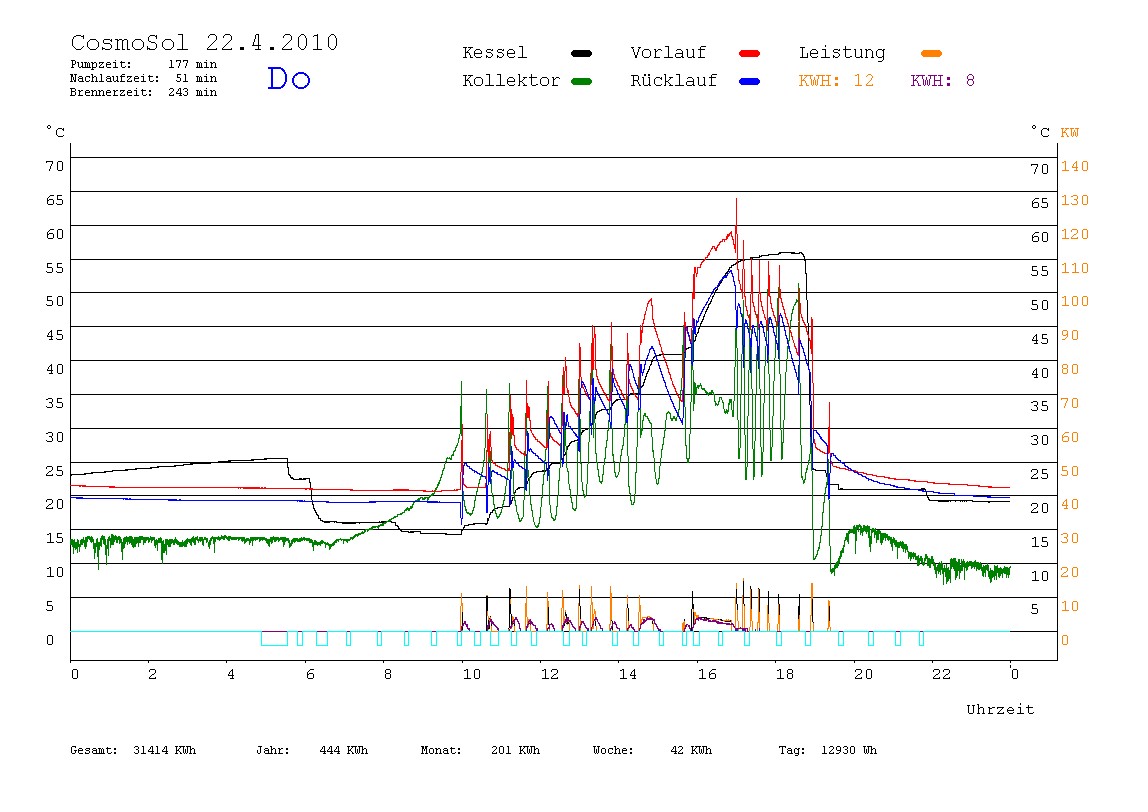The width and height of the screenshot is (1148, 812).
Task: Click the orange 'KW' axis heading
Action: pos(1070,133)
